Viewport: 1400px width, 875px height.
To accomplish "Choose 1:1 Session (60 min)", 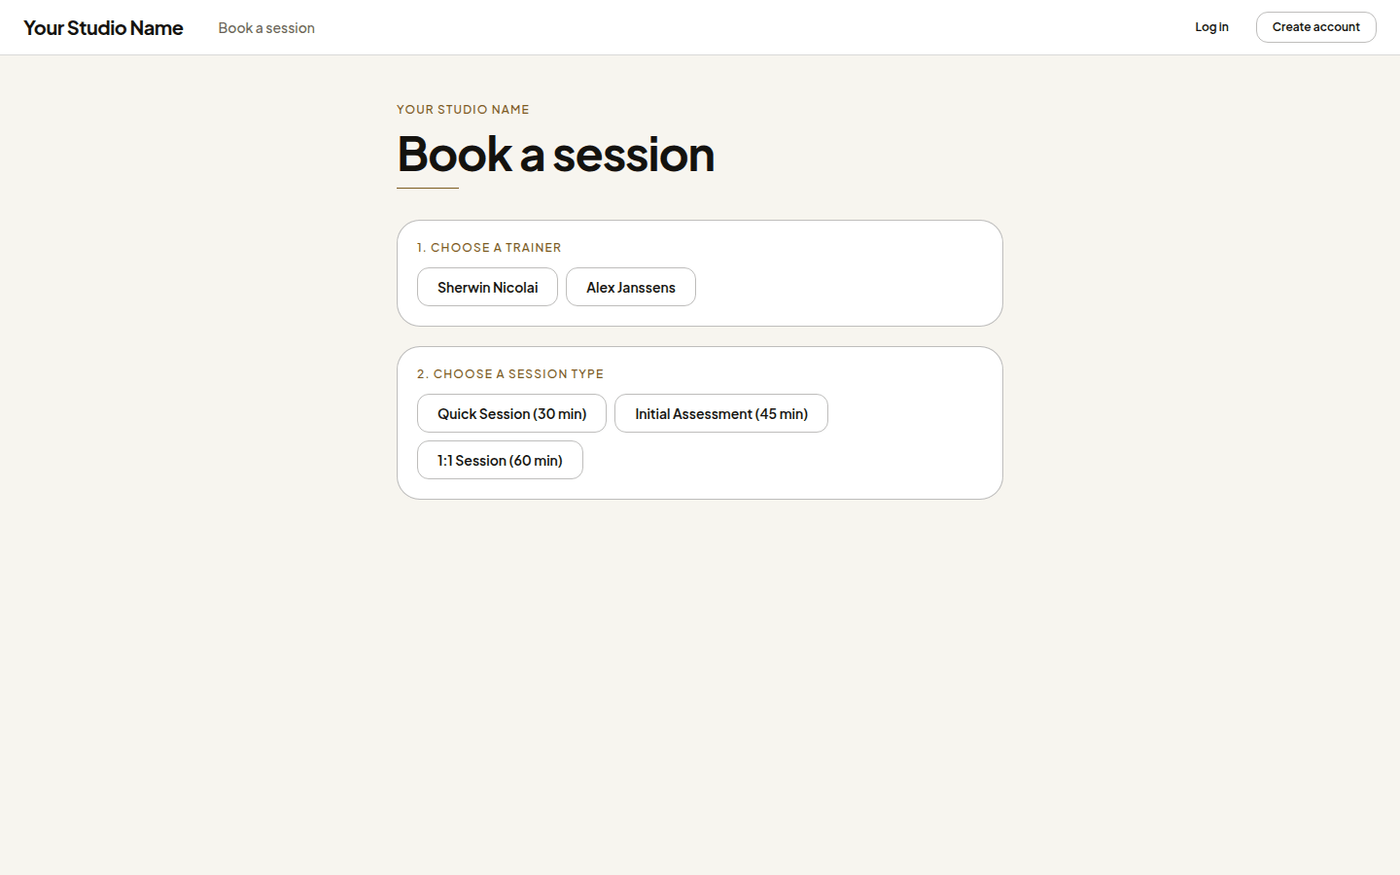I will 500,460.
